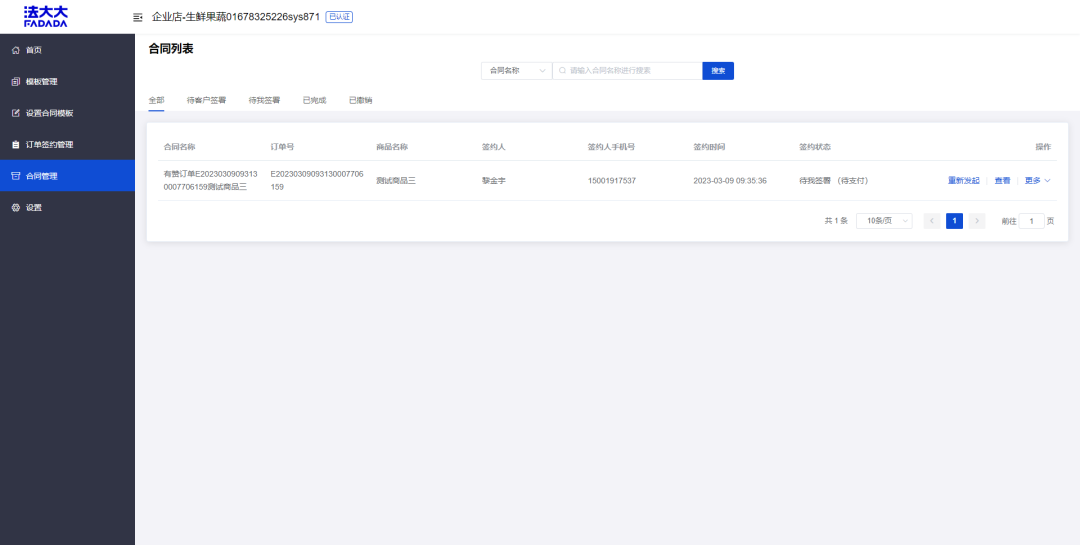This screenshot has height=545, width=1080.
Task: Collapse the sidebar with the menu fold icon
Action: (x=138, y=17)
